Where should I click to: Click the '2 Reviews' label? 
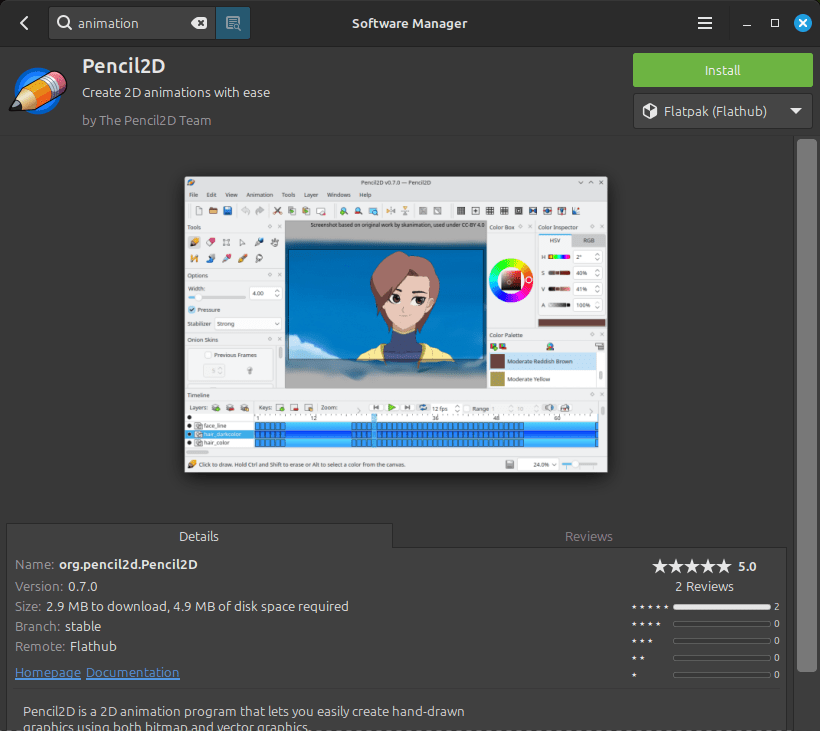(x=704, y=587)
